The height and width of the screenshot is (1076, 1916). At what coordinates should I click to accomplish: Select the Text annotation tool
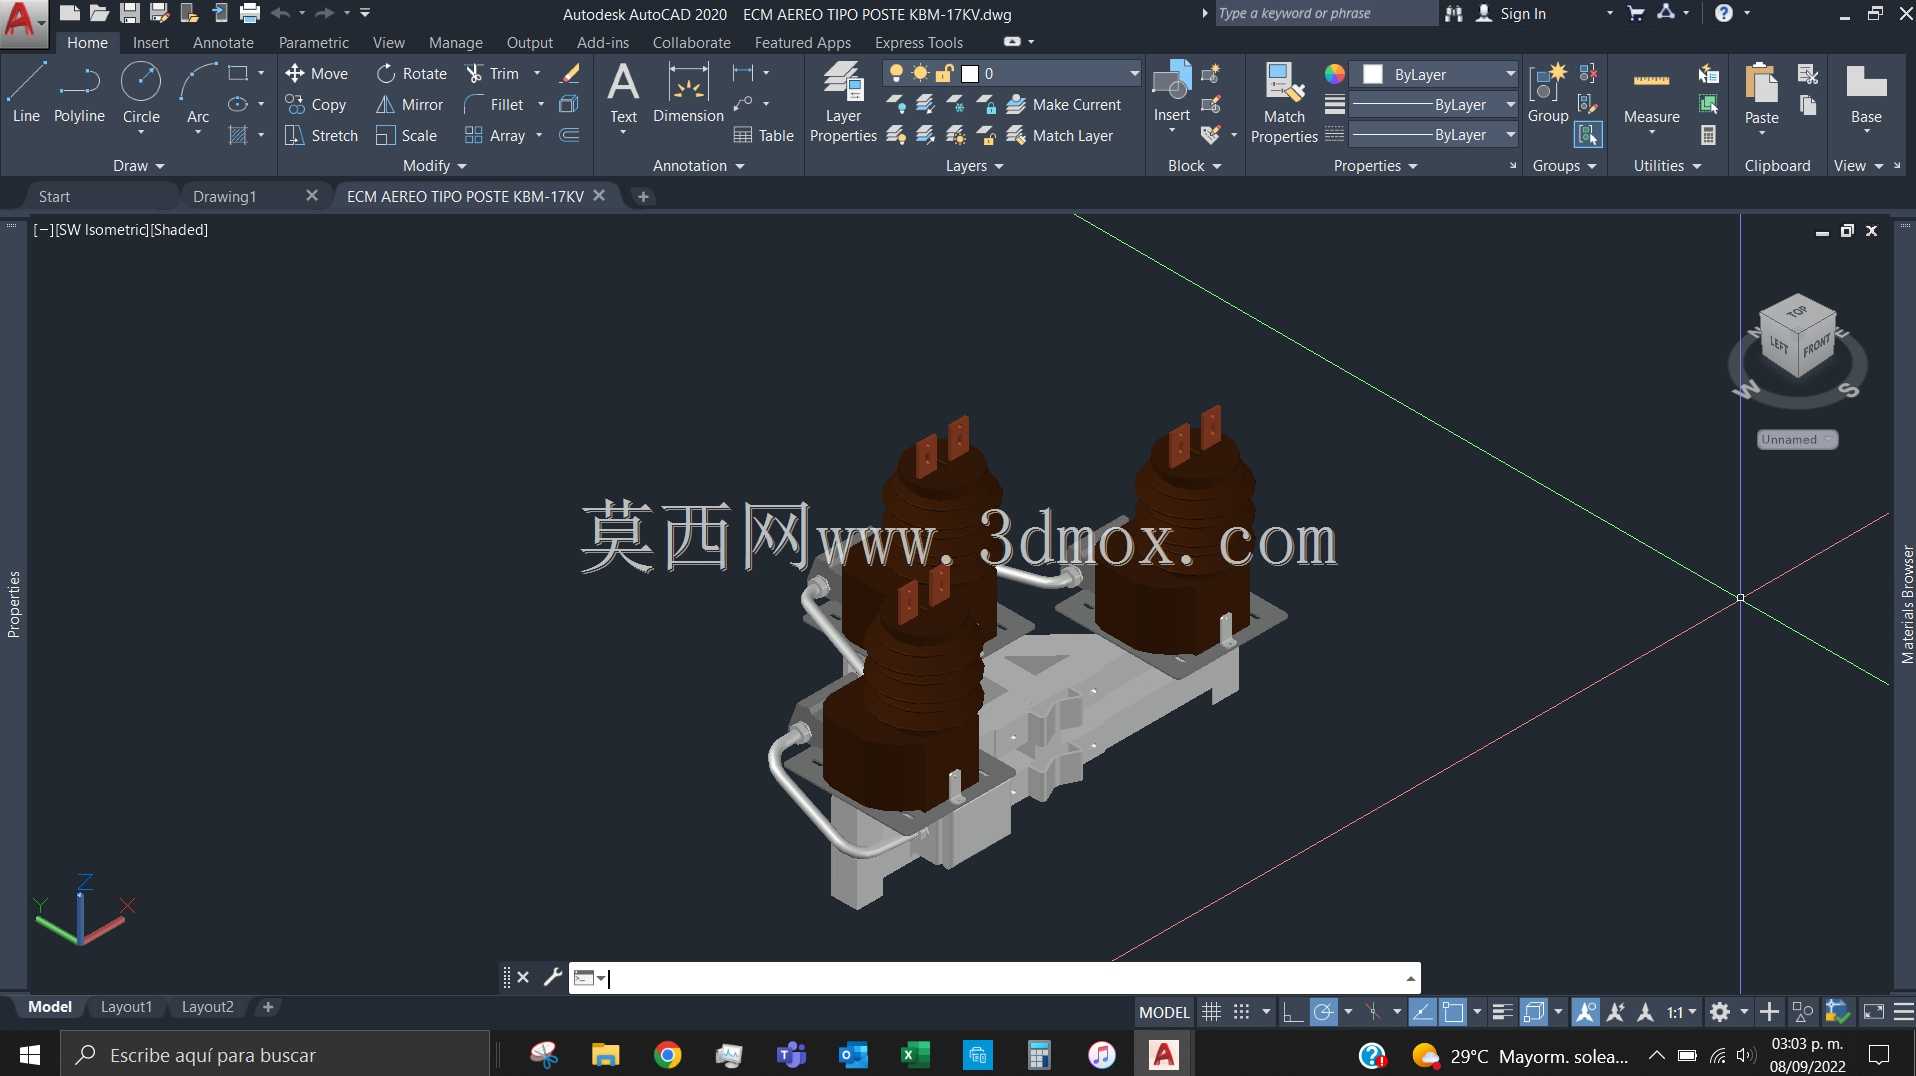[x=623, y=93]
